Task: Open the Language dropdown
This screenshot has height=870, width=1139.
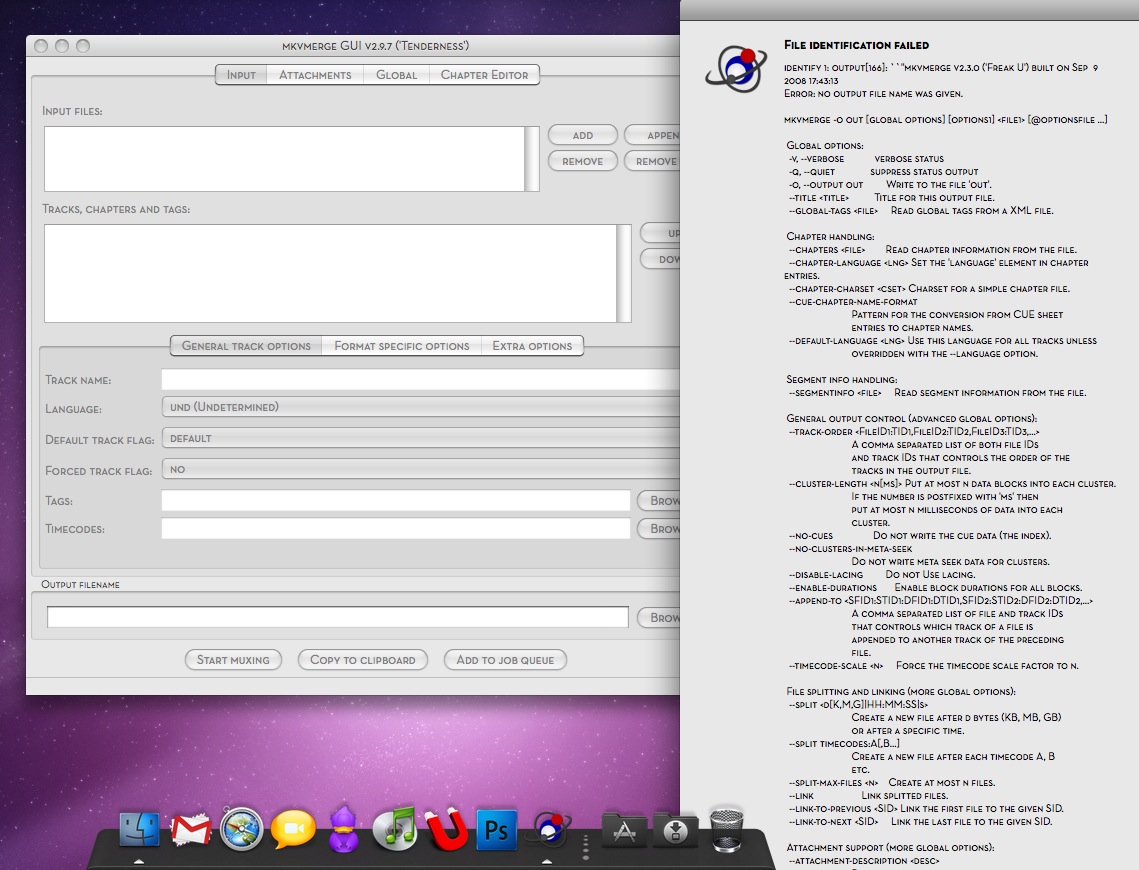Action: 421,407
